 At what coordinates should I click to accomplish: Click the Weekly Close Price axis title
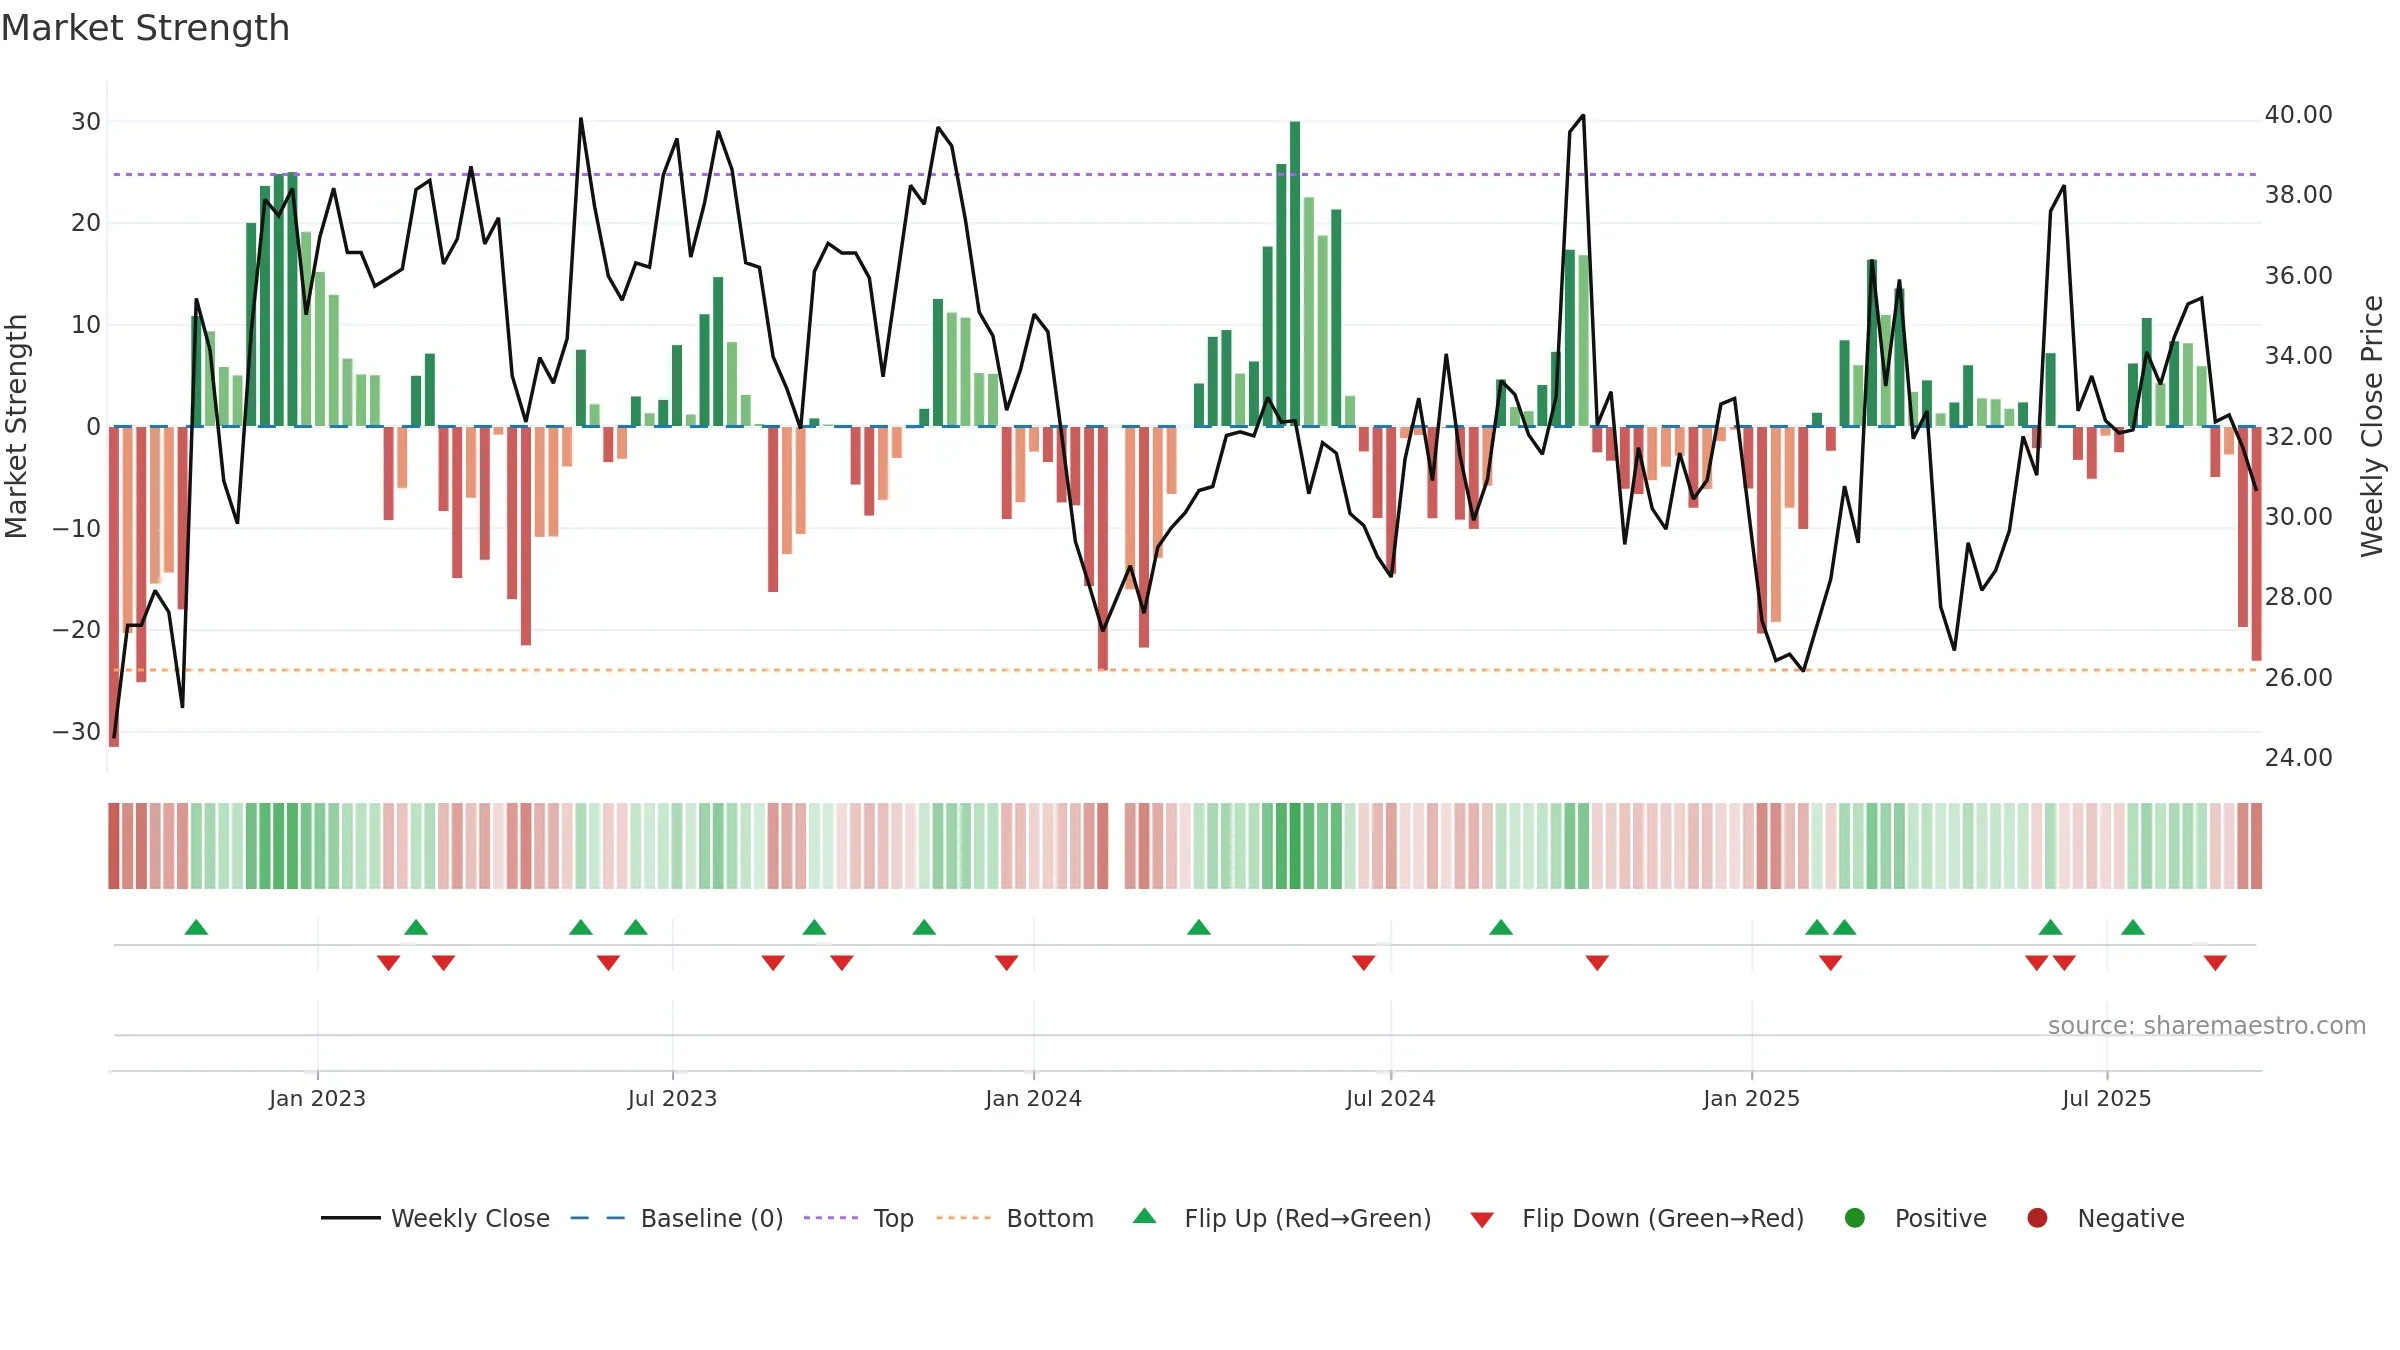(2372, 426)
